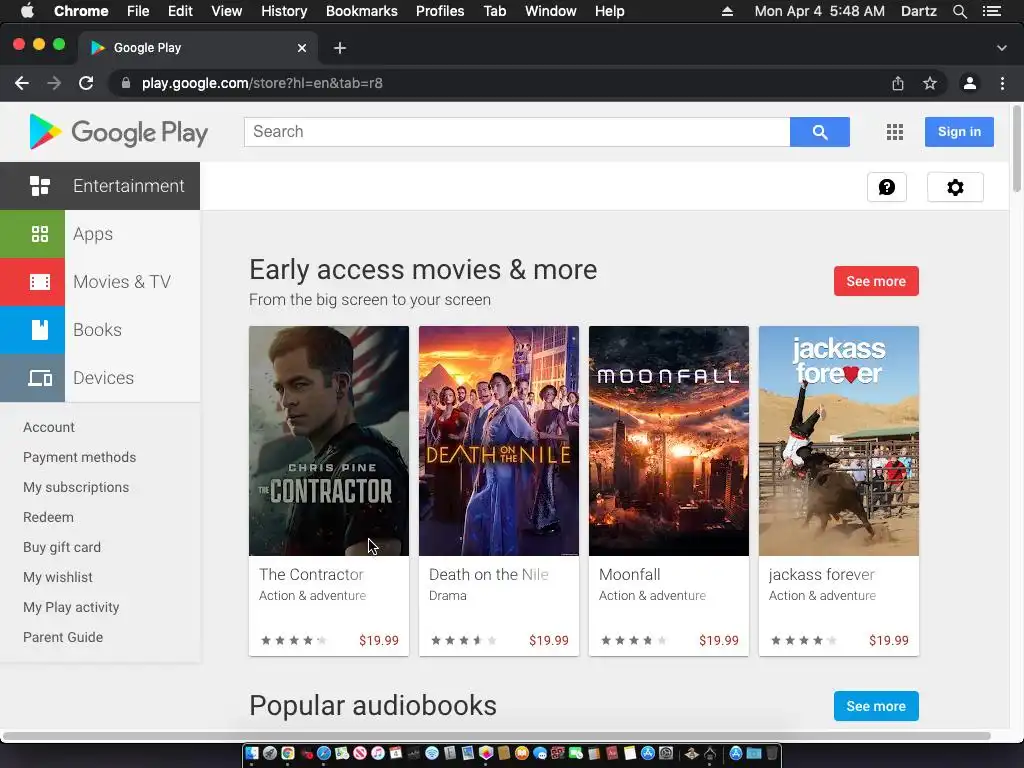Bookmark this page with the star icon
The width and height of the screenshot is (1024, 768).
930,83
